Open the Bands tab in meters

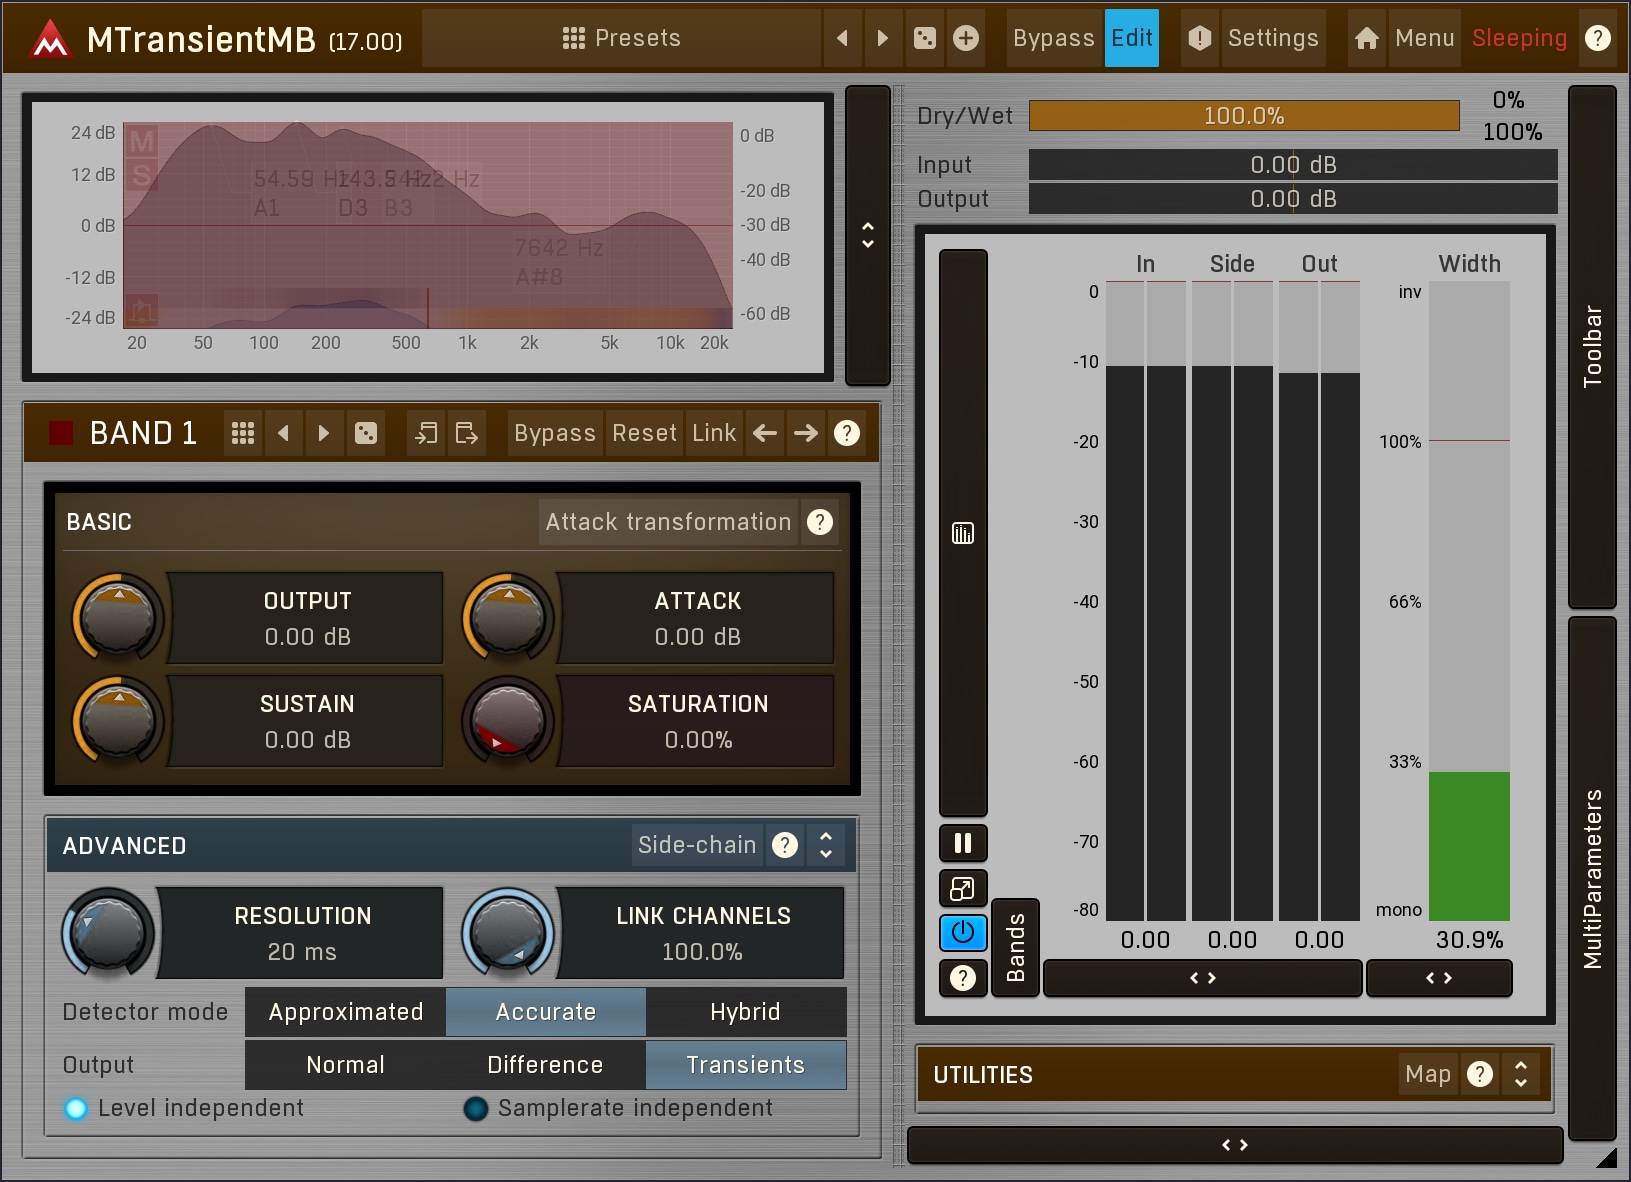(x=1015, y=947)
